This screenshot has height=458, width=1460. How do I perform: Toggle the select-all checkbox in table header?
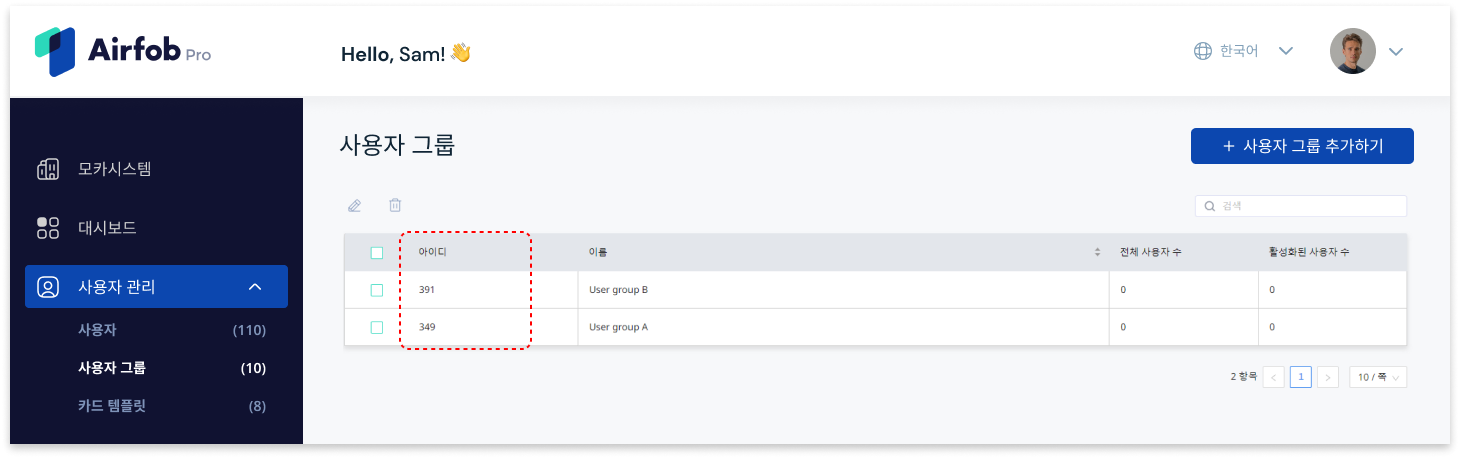coord(377,253)
